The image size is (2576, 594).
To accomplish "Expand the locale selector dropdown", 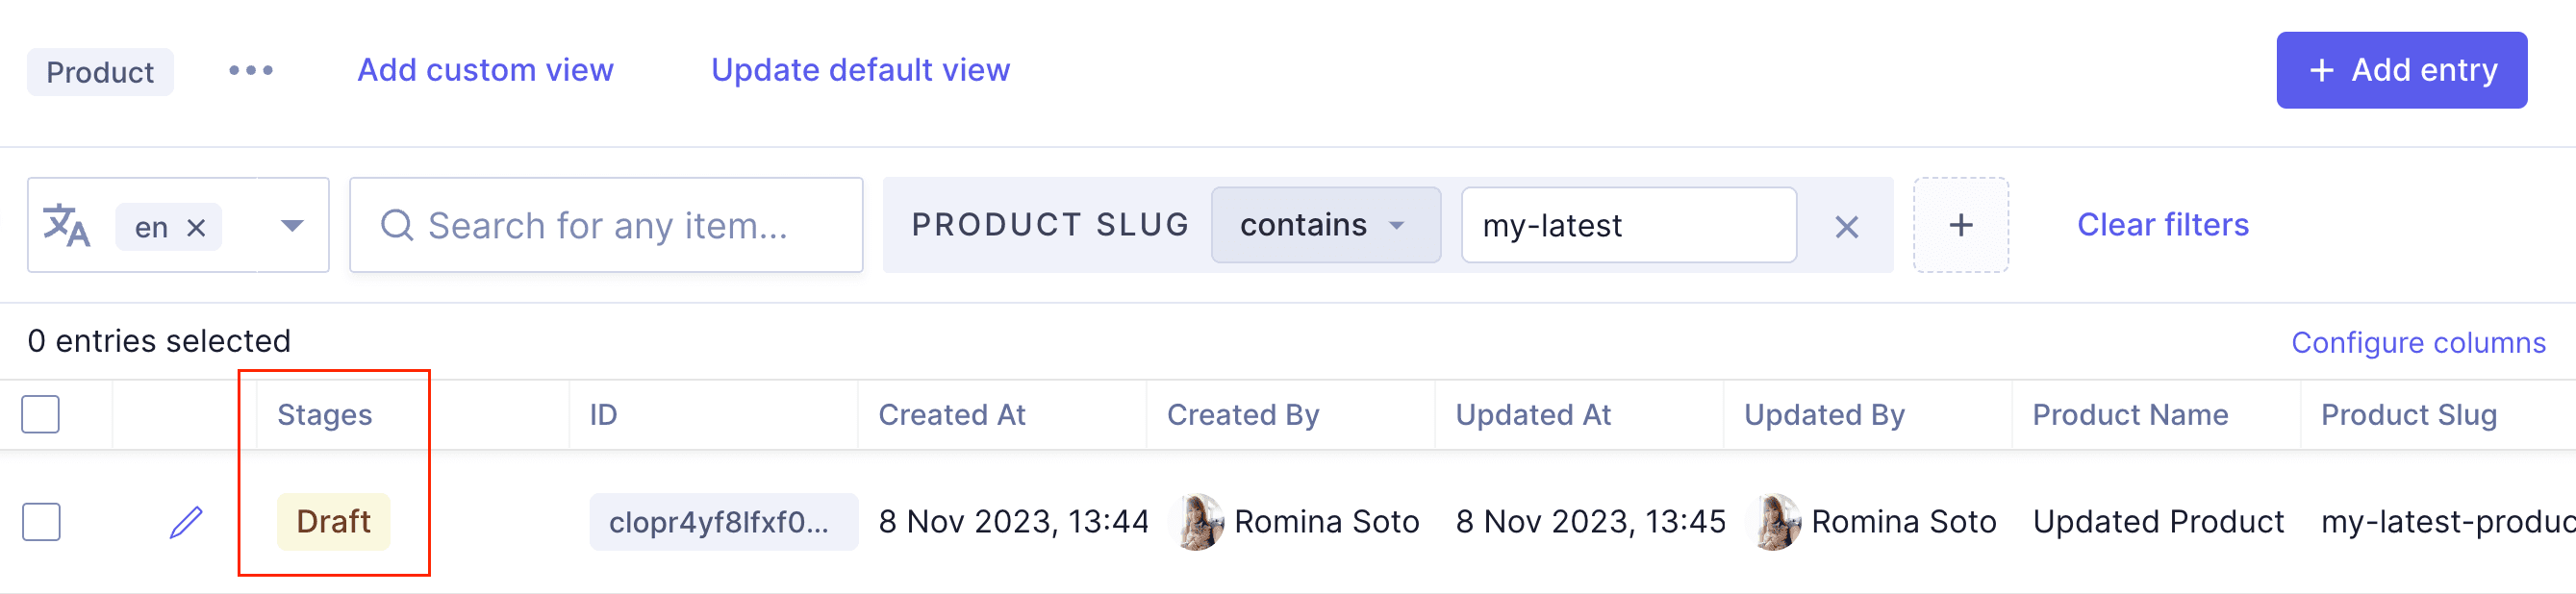I will coord(292,226).
